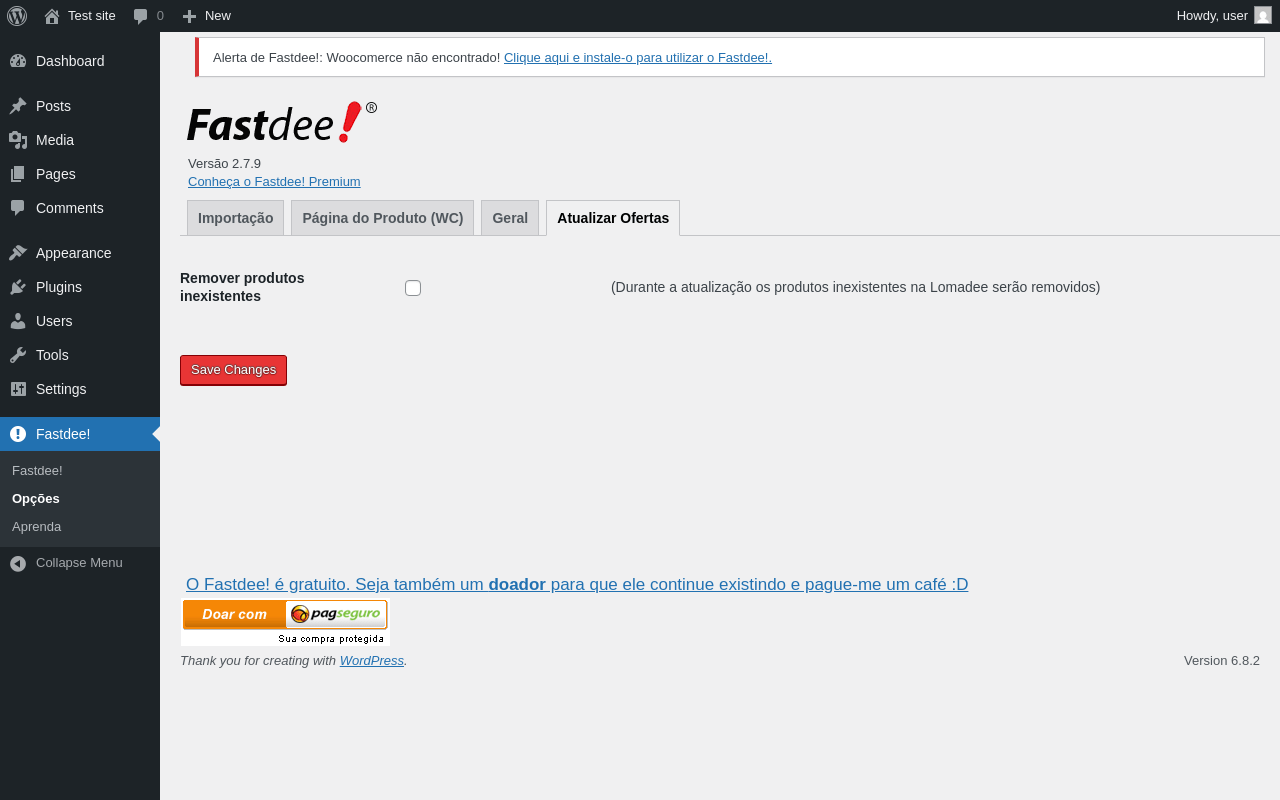Click the Save Changes button
The image size is (1280, 800).
point(233,370)
